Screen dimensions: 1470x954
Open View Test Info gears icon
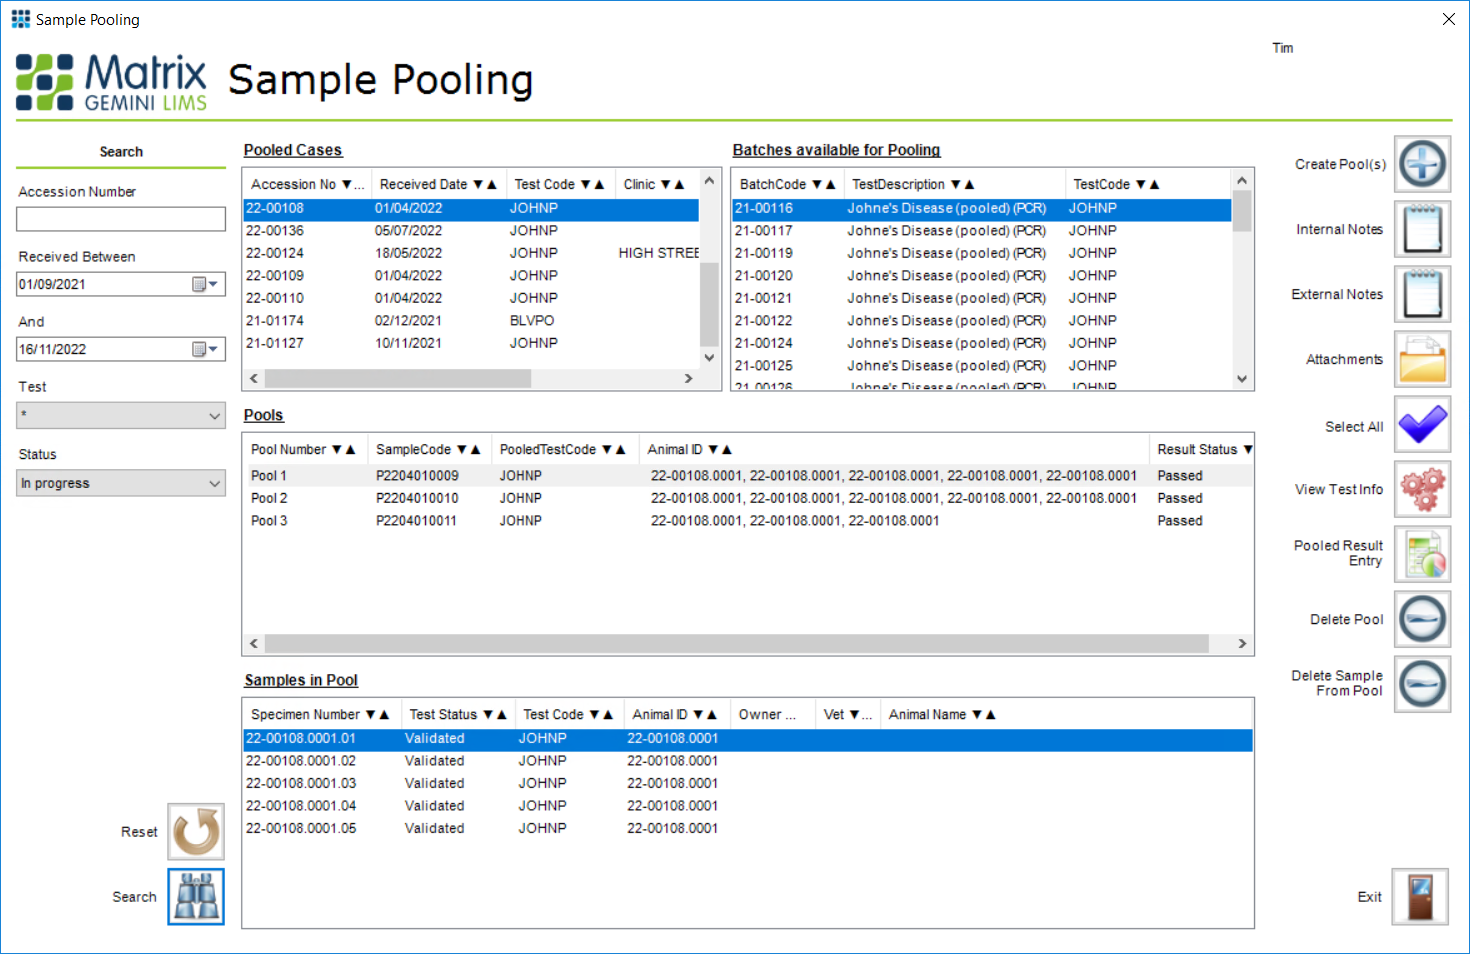pyautogui.click(x=1422, y=489)
